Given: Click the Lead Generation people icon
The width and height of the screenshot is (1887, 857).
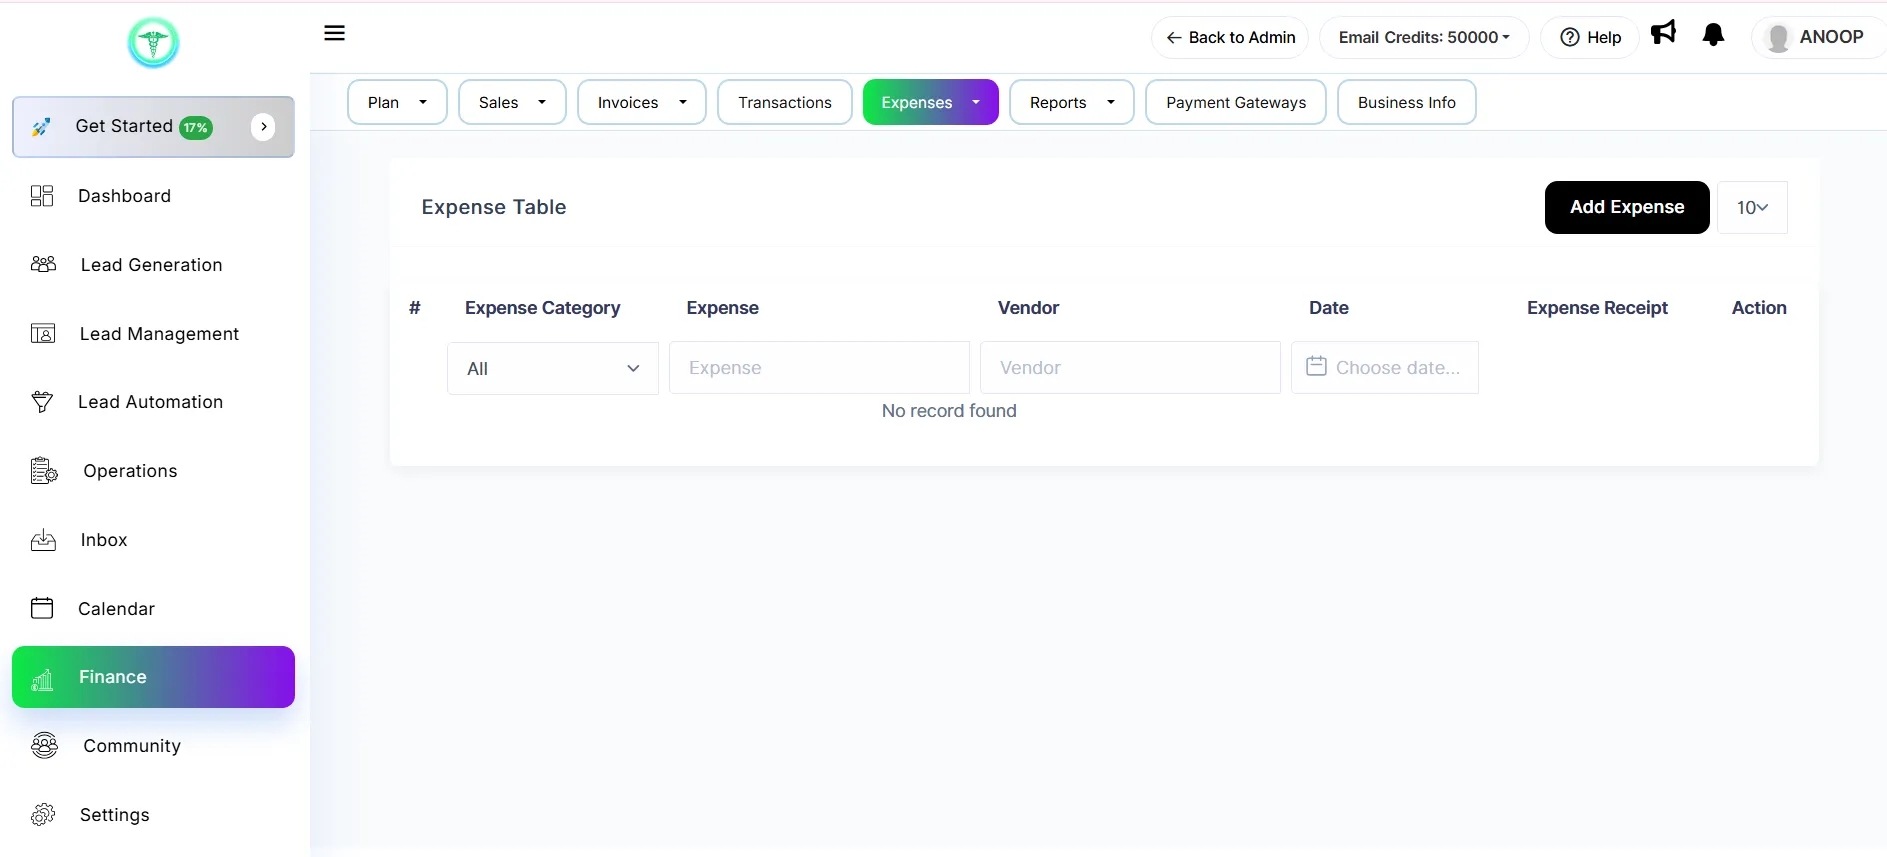Looking at the screenshot, I should [43, 264].
